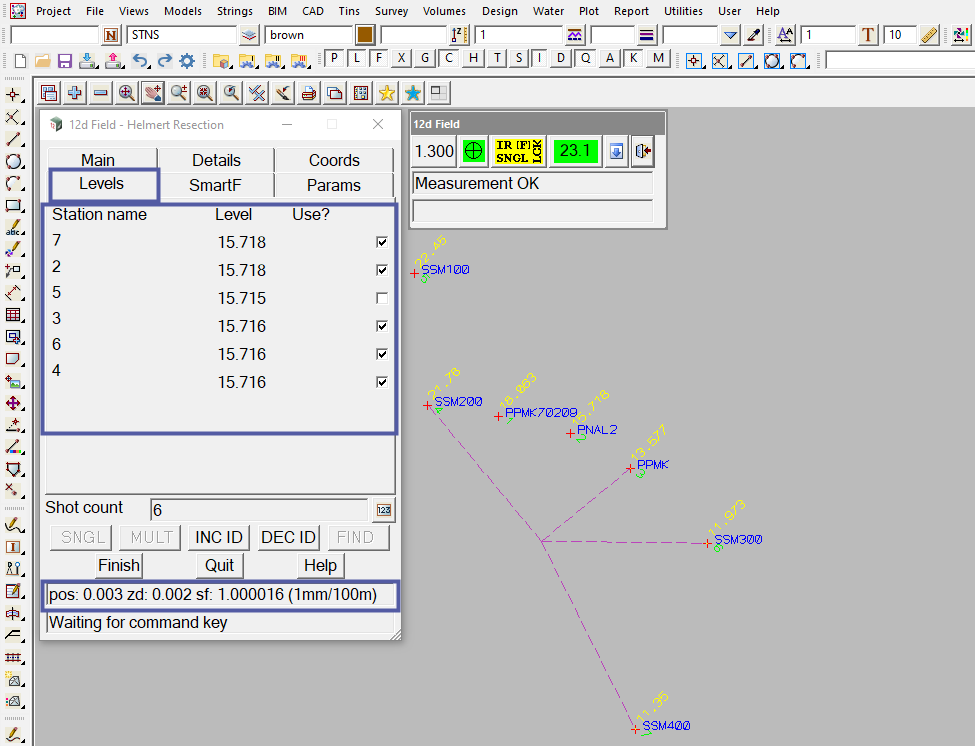Click the Finish button
The height and width of the screenshot is (746, 975).
pos(119,565)
